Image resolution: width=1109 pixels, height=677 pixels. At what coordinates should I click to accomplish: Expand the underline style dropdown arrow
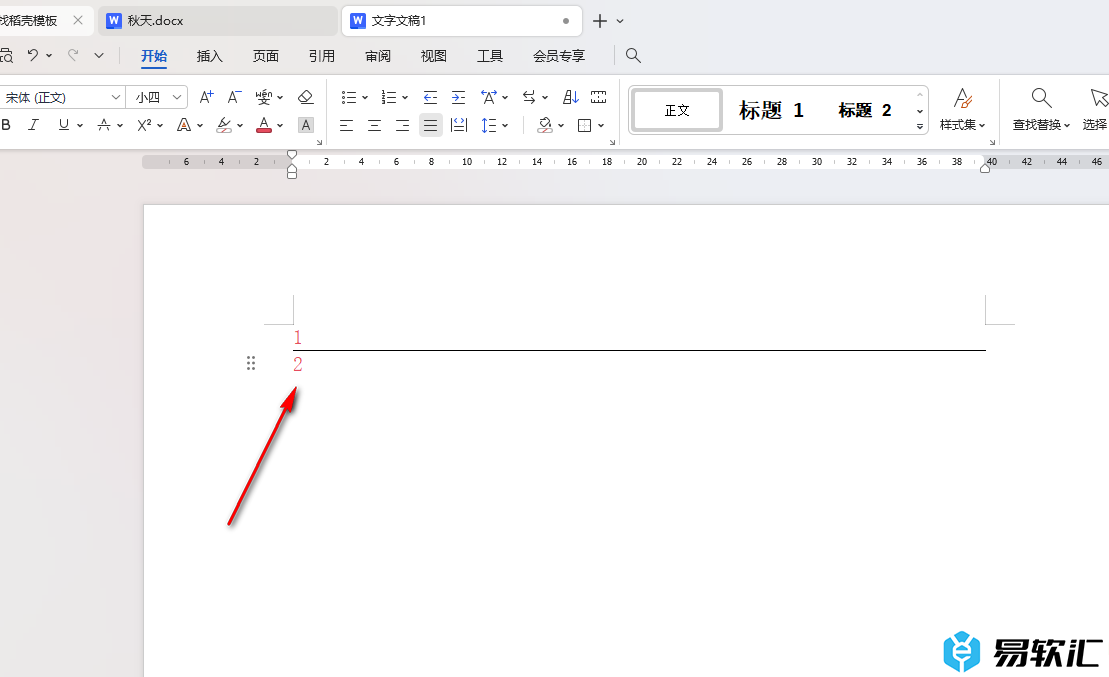pos(80,126)
